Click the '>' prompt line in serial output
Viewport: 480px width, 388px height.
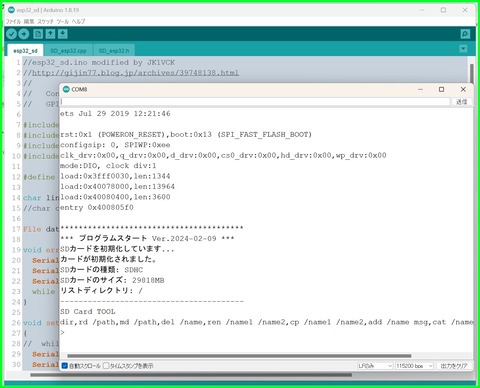pos(62,332)
